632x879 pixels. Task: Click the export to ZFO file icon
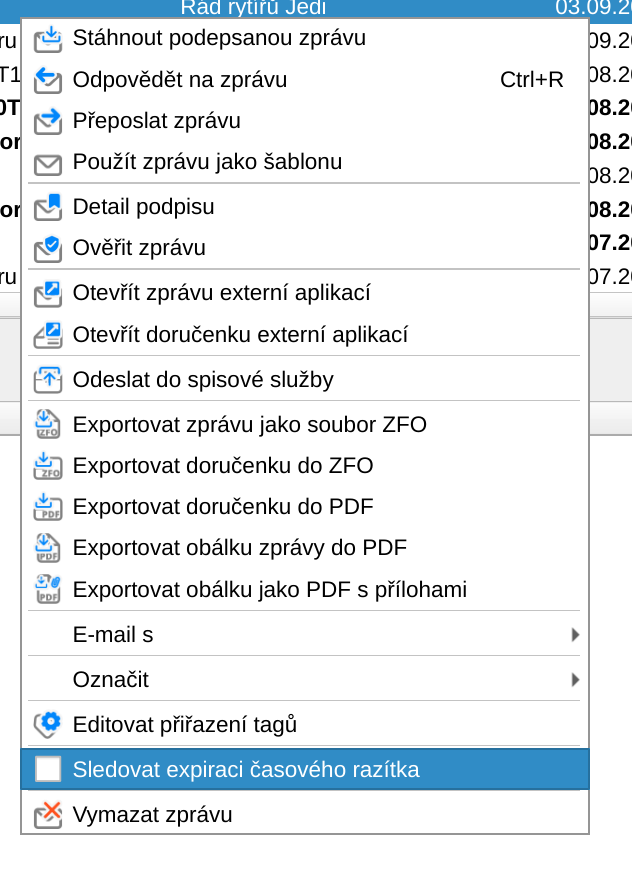[47, 425]
